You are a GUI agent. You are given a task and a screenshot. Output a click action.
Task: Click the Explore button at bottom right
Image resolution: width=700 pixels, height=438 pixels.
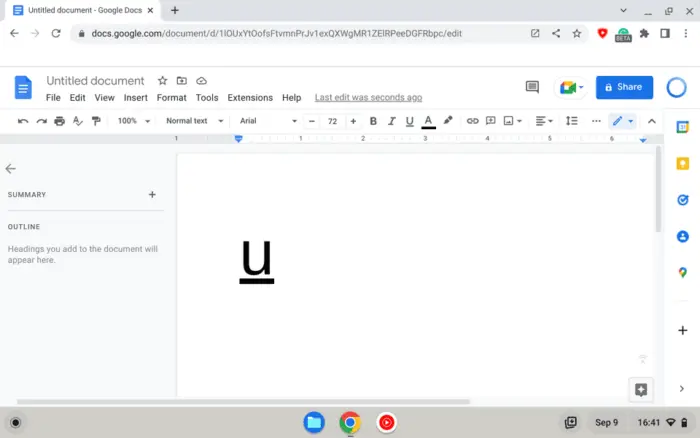[x=641, y=390]
